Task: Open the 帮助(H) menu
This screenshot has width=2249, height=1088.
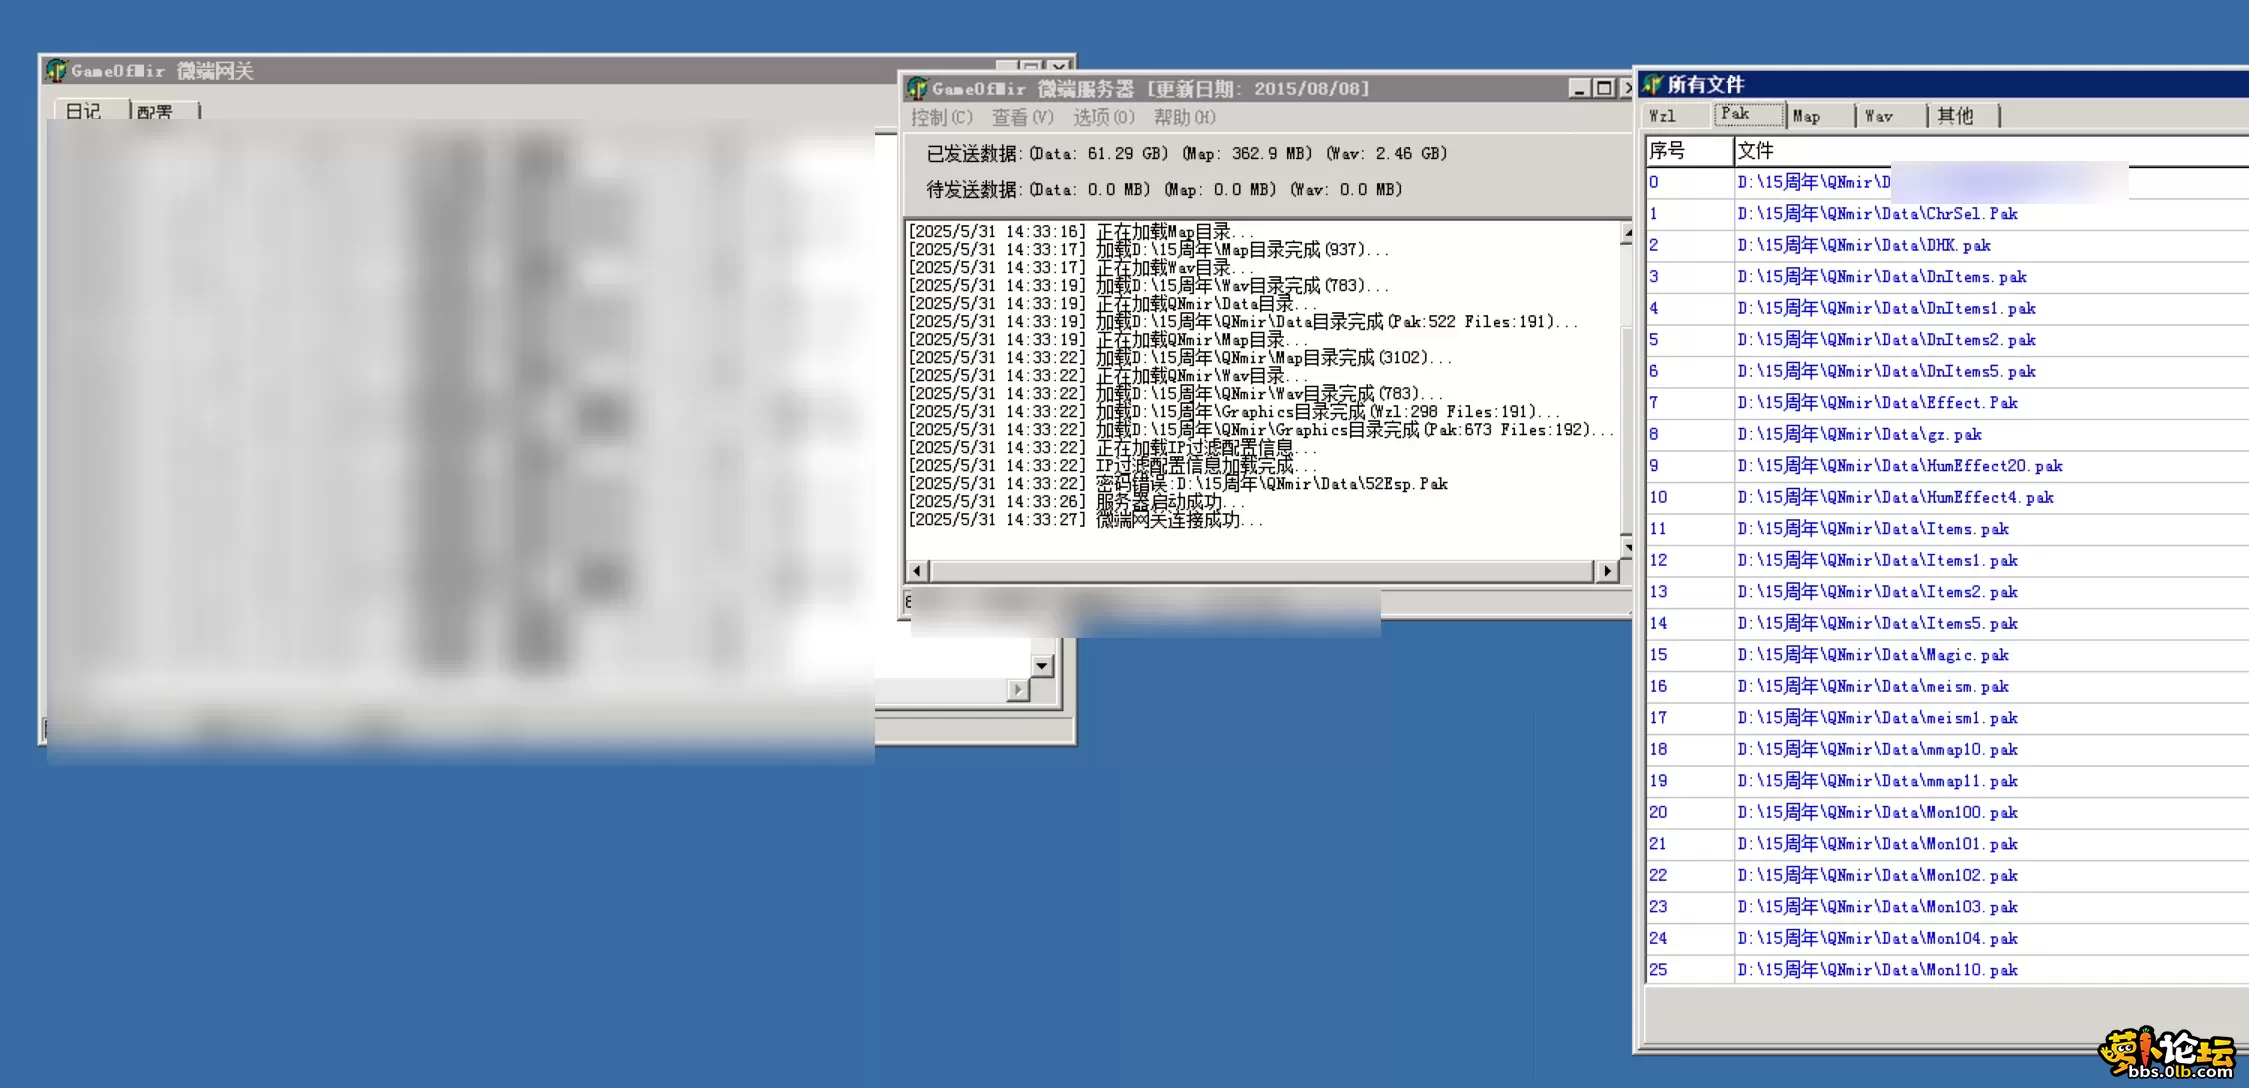Action: (x=1184, y=118)
